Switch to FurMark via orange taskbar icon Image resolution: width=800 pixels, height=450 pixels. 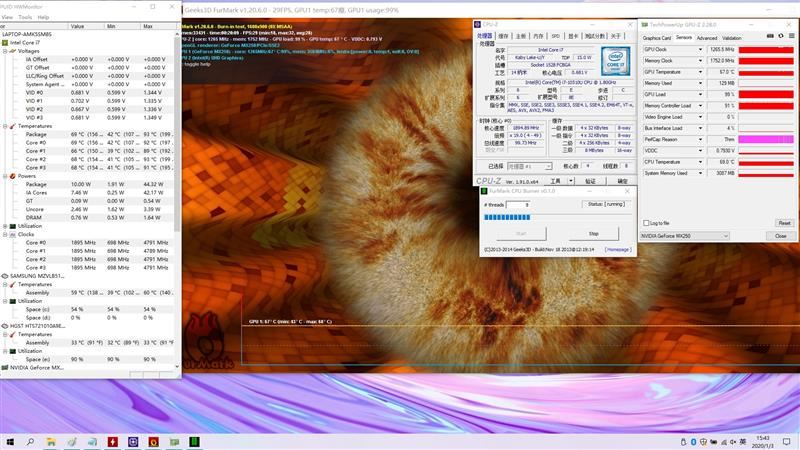pyautogui.click(x=154, y=442)
